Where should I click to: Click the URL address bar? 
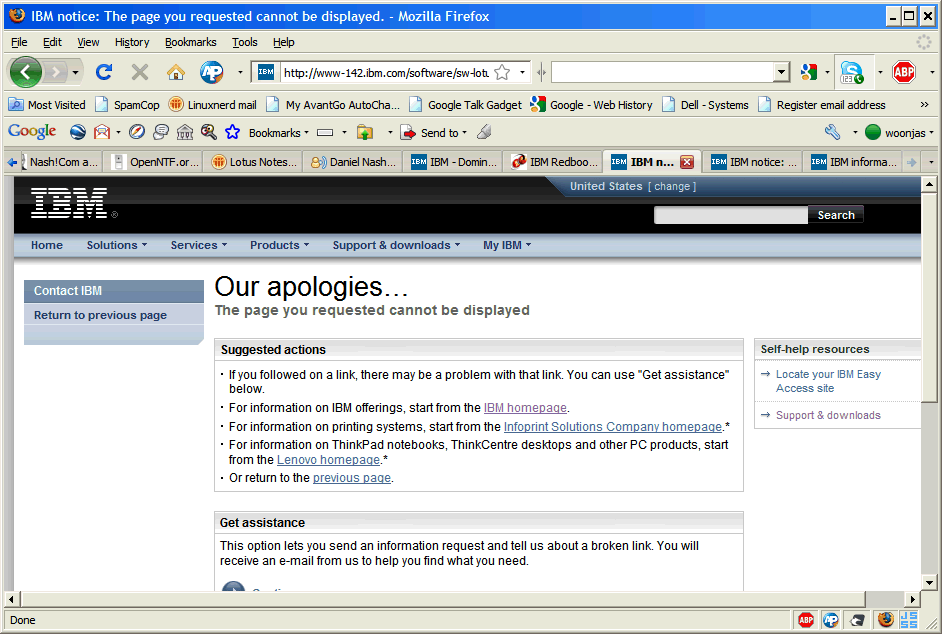pyautogui.click(x=386, y=73)
